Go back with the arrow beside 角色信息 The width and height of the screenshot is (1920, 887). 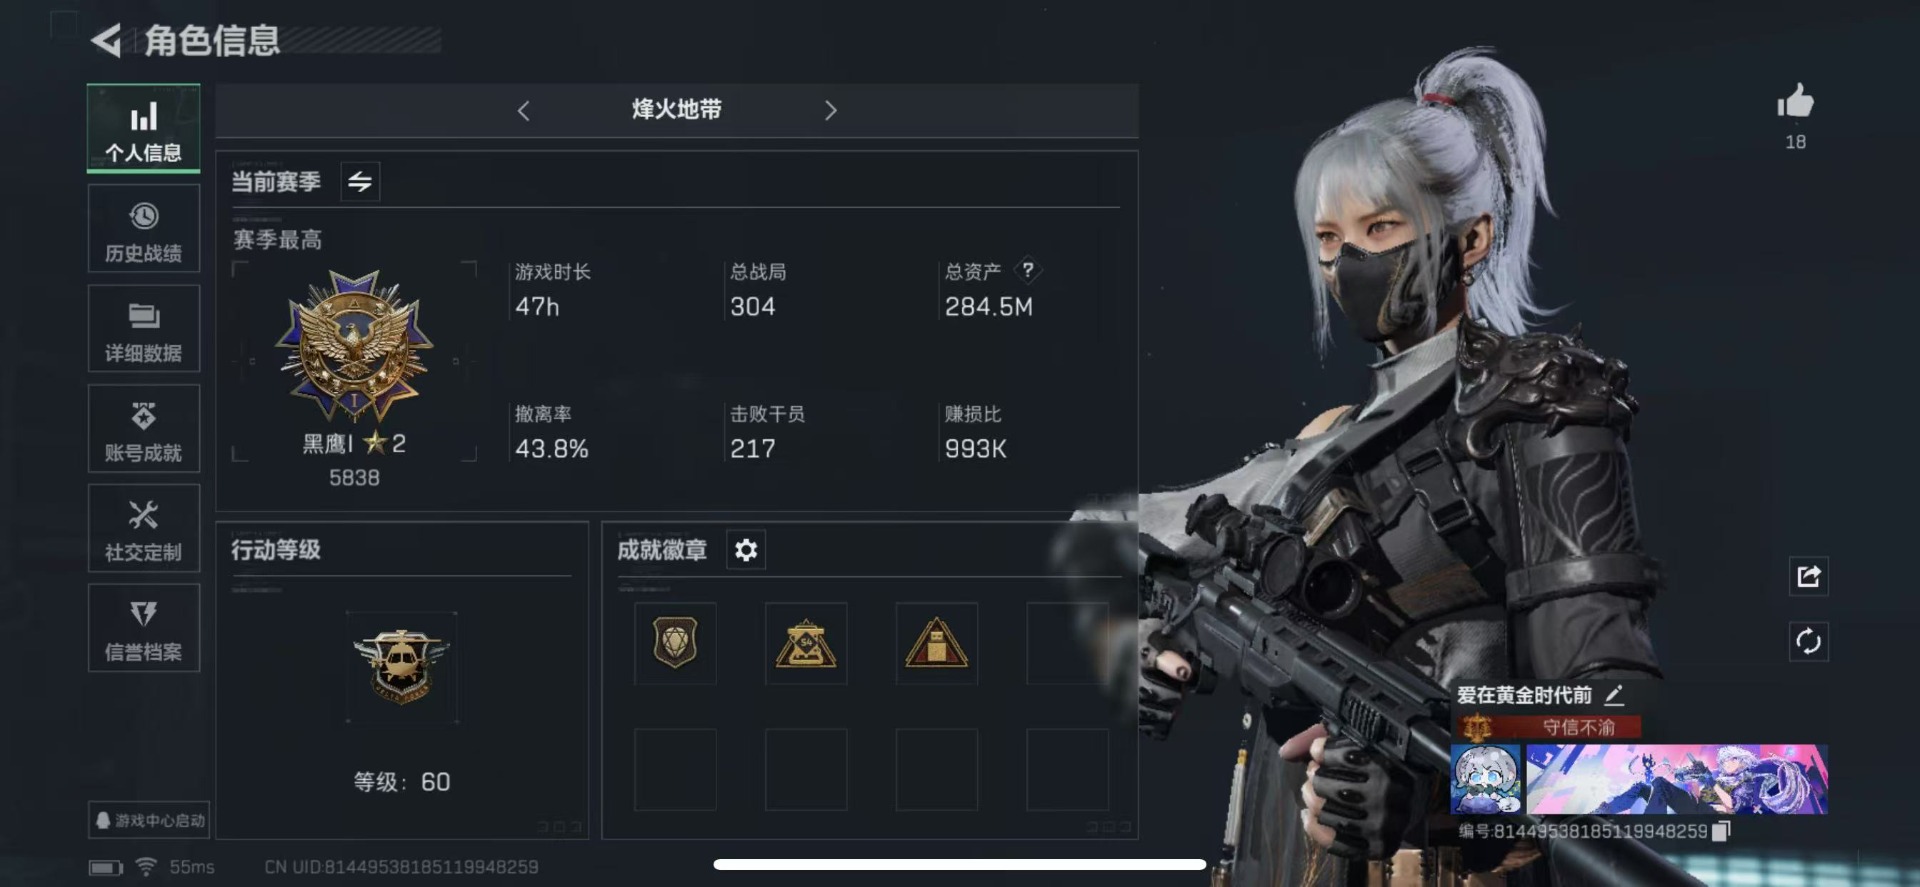106,41
